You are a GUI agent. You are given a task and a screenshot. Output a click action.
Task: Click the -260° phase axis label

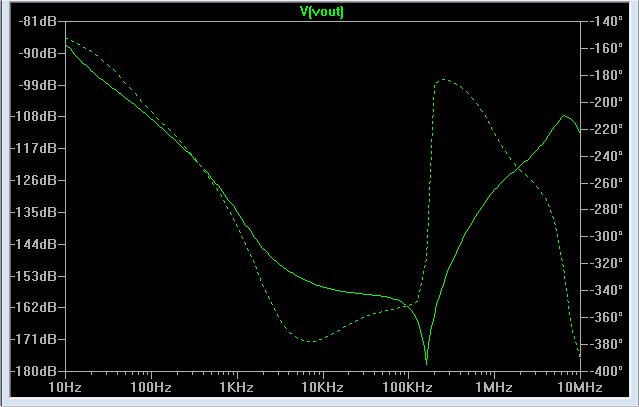click(x=606, y=183)
